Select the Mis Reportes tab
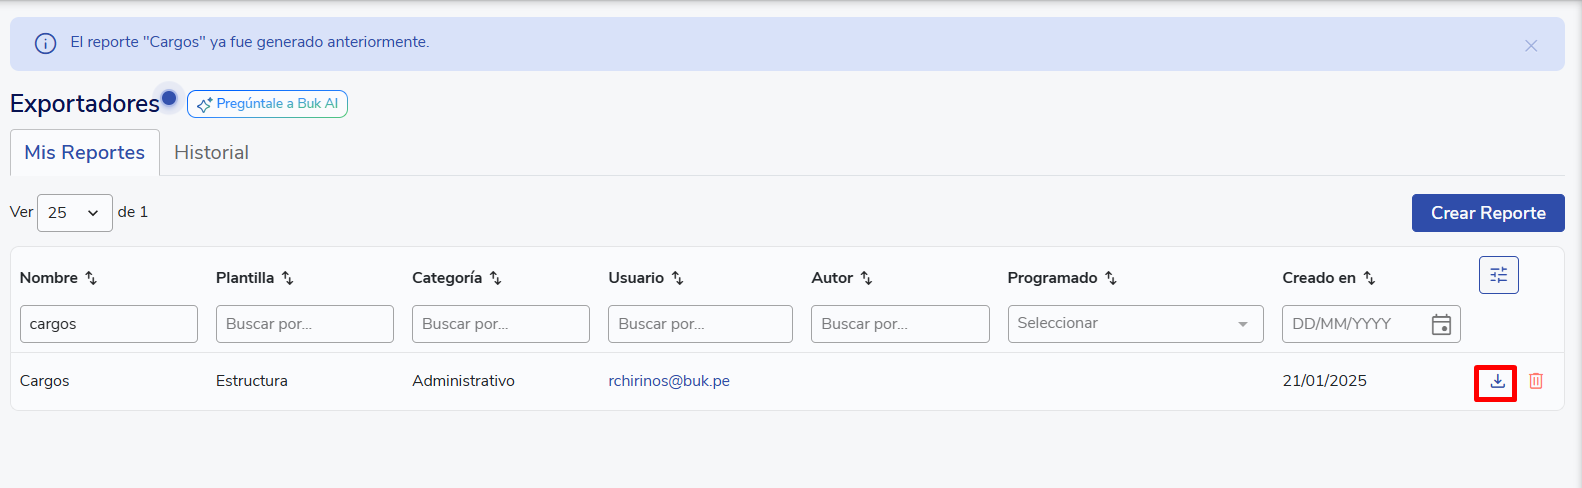Image resolution: width=1582 pixels, height=488 pixels. (x=85, y=153)
